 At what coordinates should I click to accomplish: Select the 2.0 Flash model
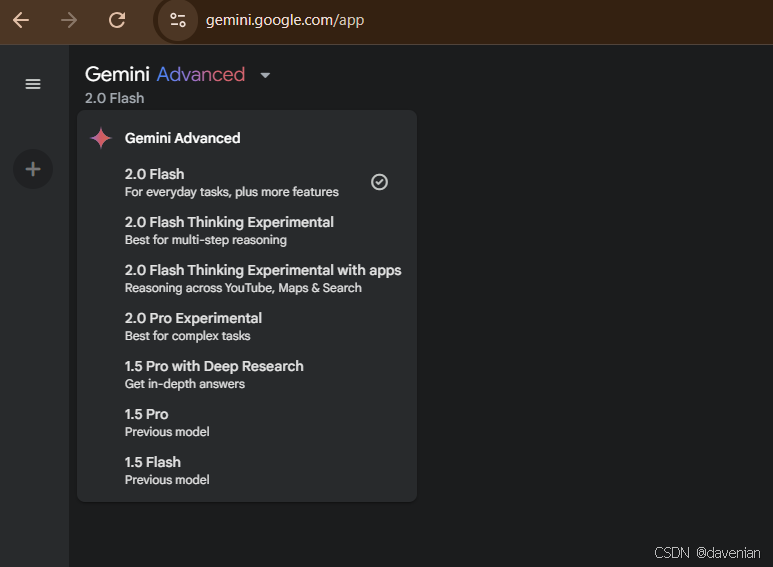pyautogui.click(x=246, y=182)
